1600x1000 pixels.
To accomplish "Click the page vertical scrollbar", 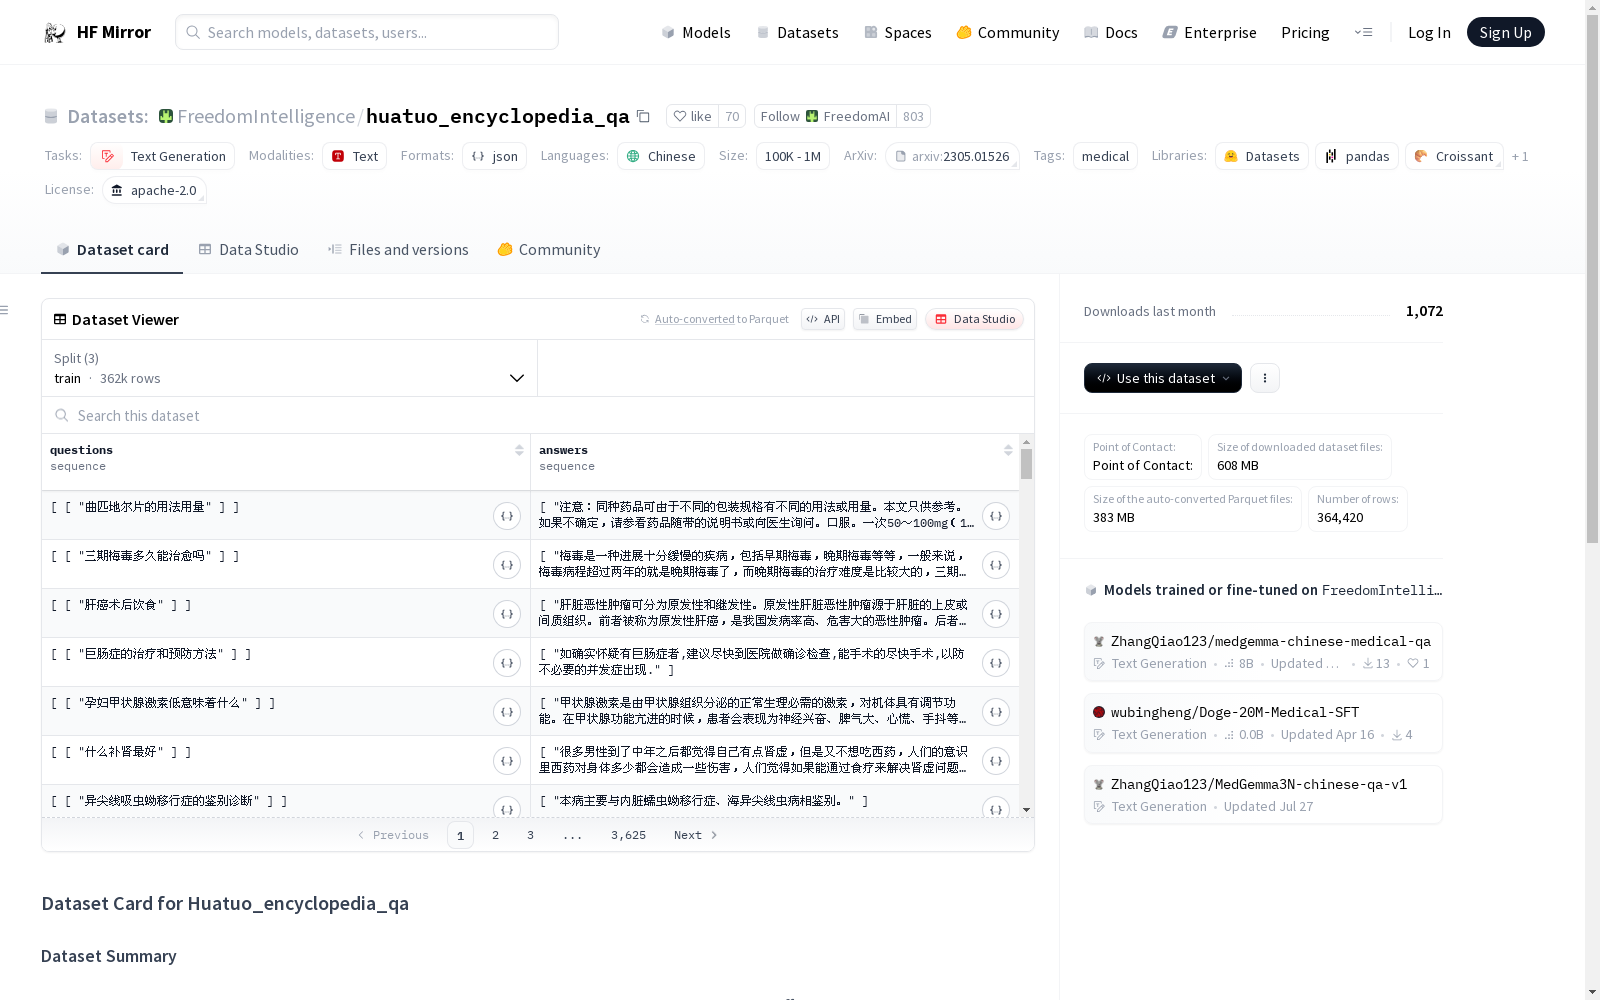I will click(1592, 280).
